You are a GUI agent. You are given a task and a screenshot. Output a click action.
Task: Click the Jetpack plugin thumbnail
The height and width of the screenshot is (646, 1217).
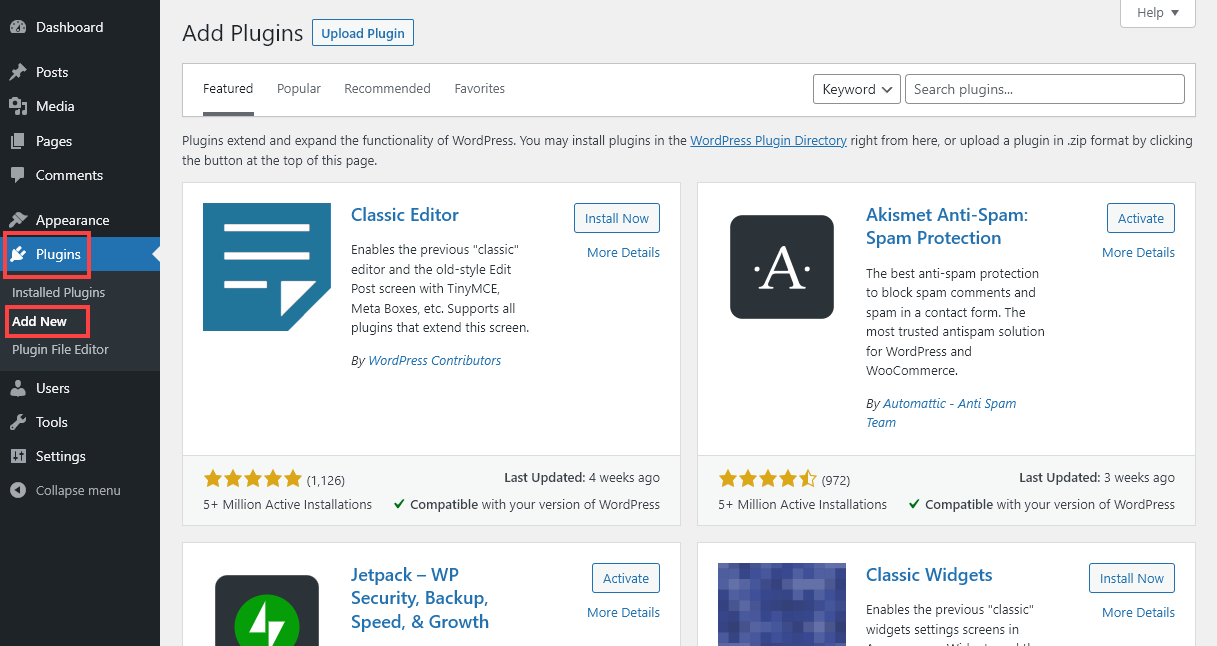tap(266, 610)
